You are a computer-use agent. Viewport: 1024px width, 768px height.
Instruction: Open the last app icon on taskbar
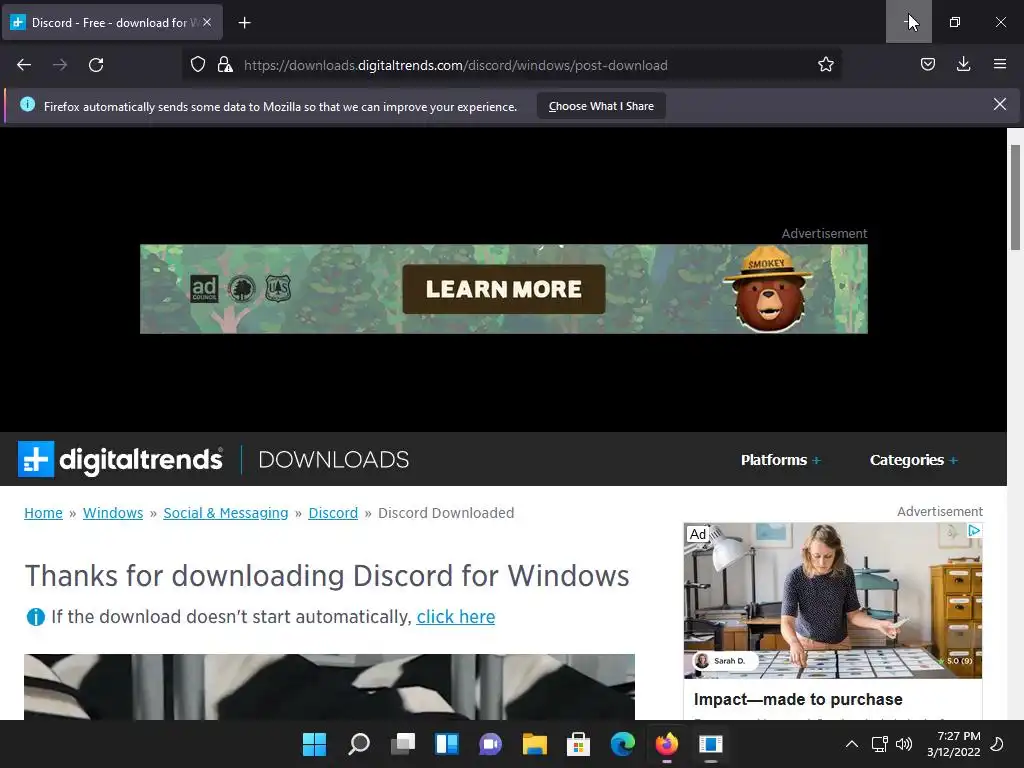(x=711, y=744)
